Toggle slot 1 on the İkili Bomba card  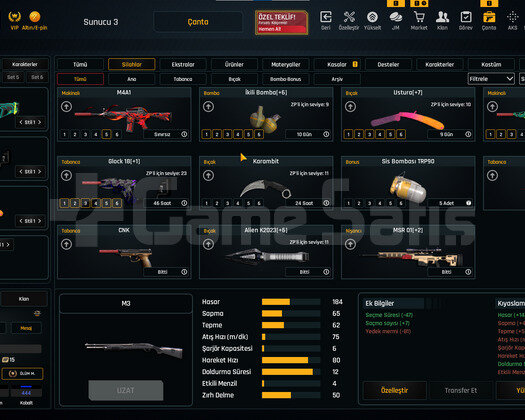206,134
